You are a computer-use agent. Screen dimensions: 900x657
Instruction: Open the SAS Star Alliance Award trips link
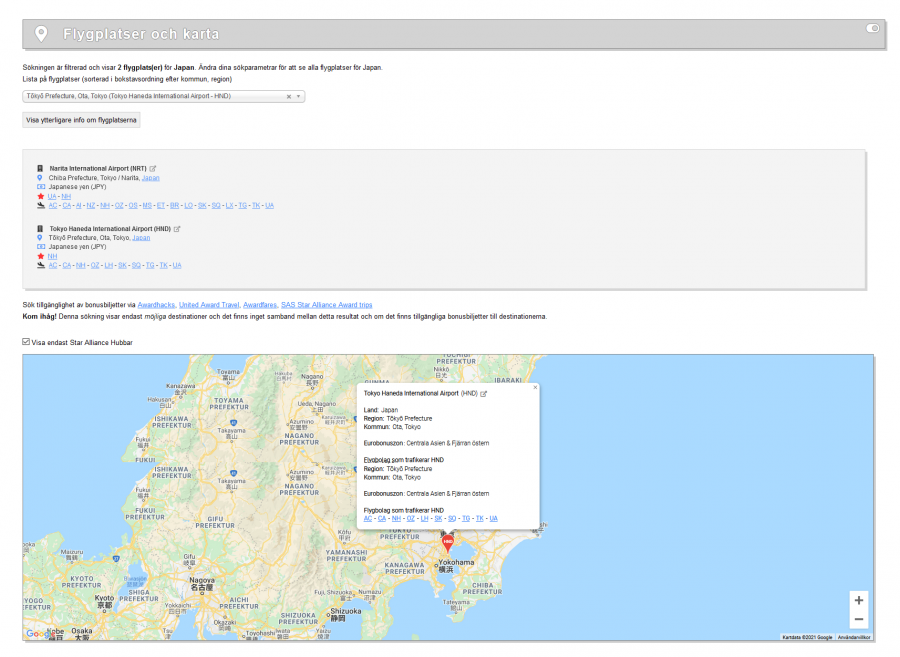click(326, 304)
